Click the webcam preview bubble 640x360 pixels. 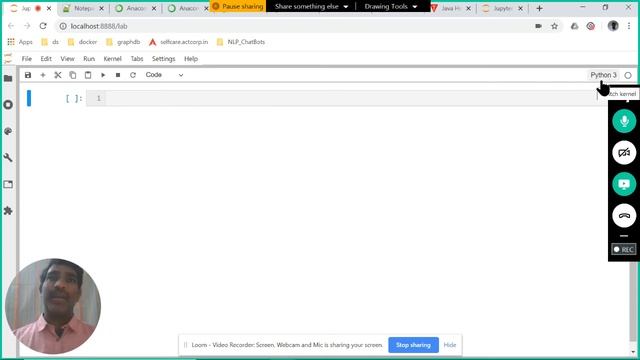(53, 306)
